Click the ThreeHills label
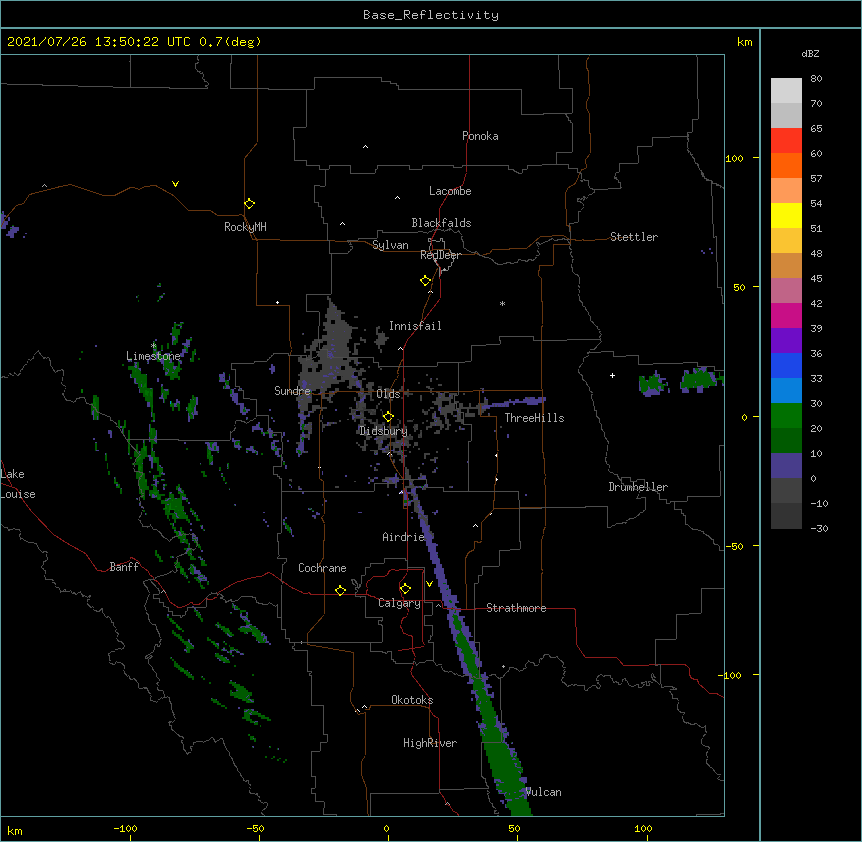This screenshot has width=862, height=842. pyautogui.click(x=534, y=418)
